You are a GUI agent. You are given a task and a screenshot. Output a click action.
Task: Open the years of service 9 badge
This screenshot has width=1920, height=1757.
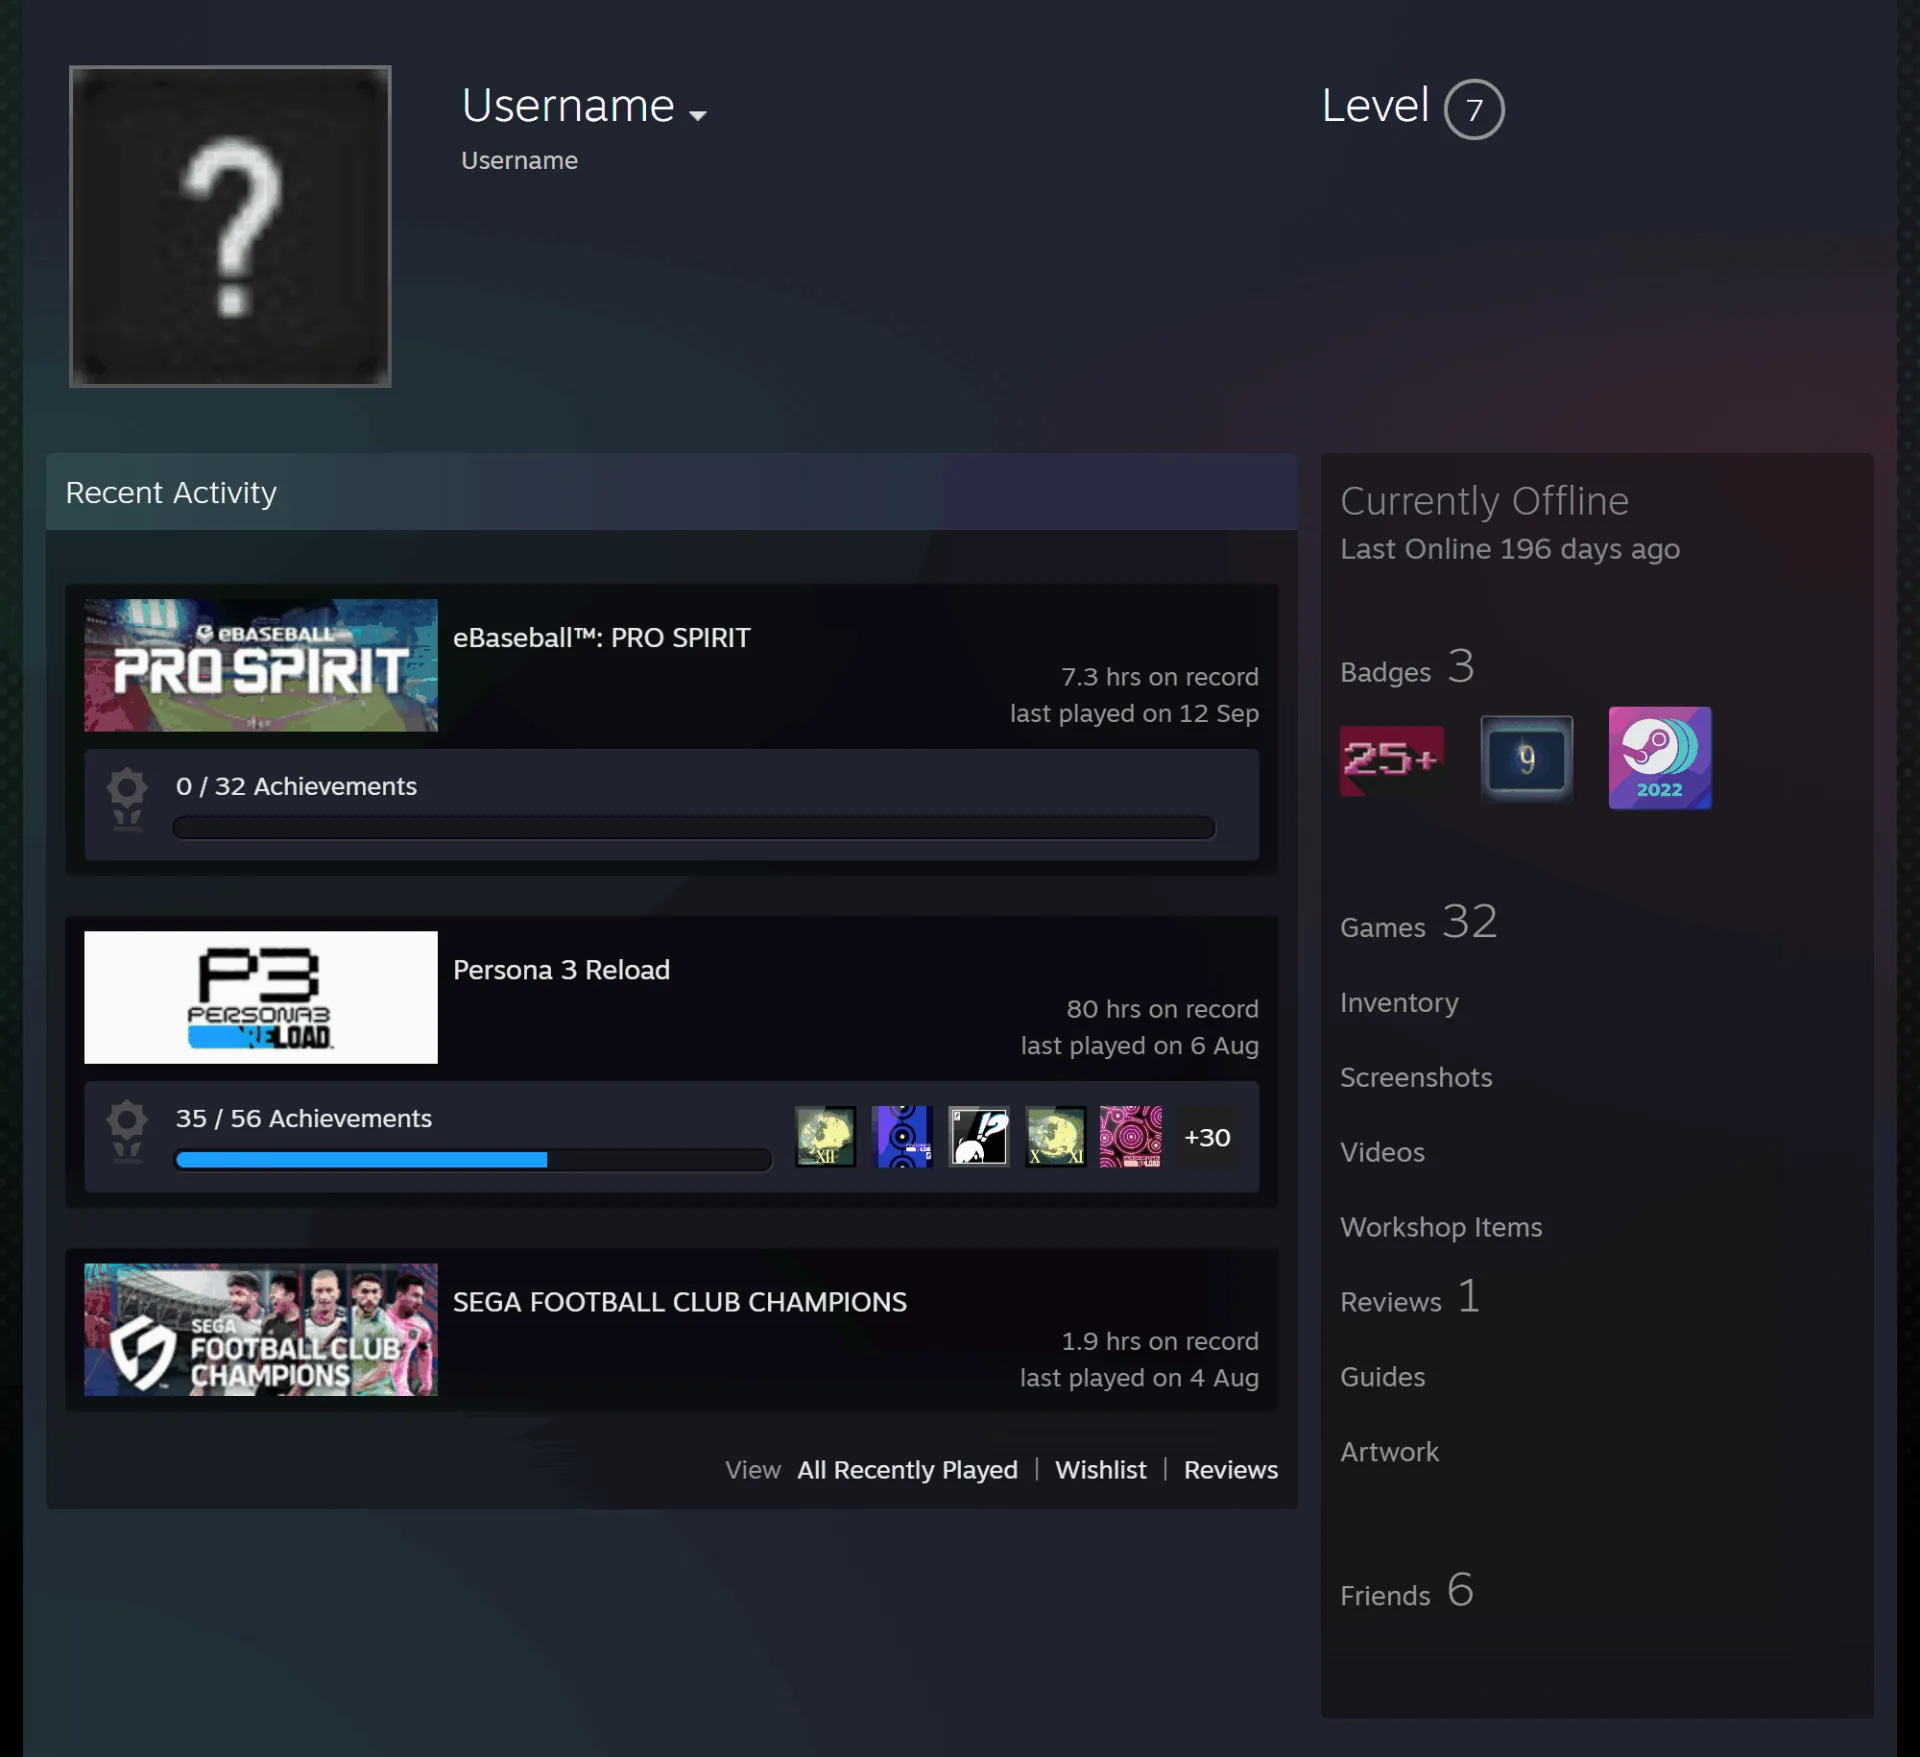pos(1526,759)
